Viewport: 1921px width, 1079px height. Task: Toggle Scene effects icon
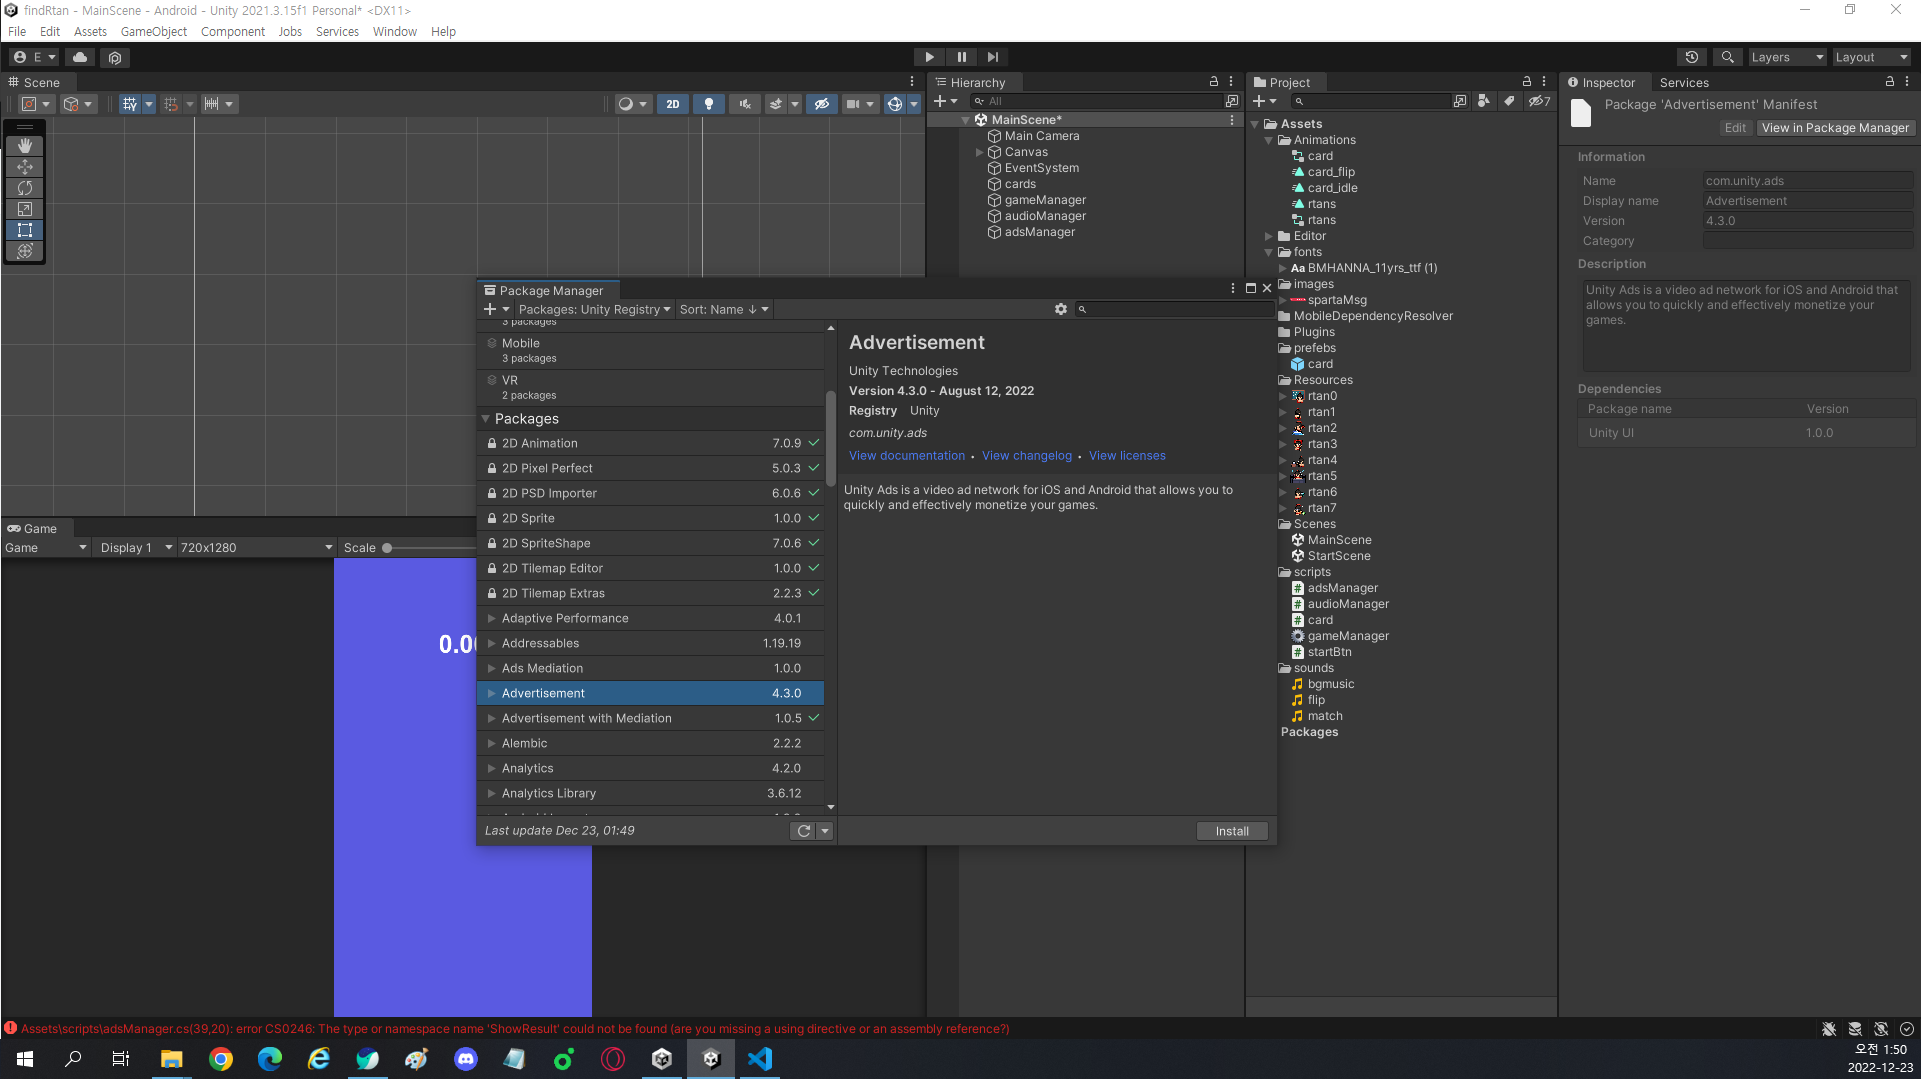point(776,104)
